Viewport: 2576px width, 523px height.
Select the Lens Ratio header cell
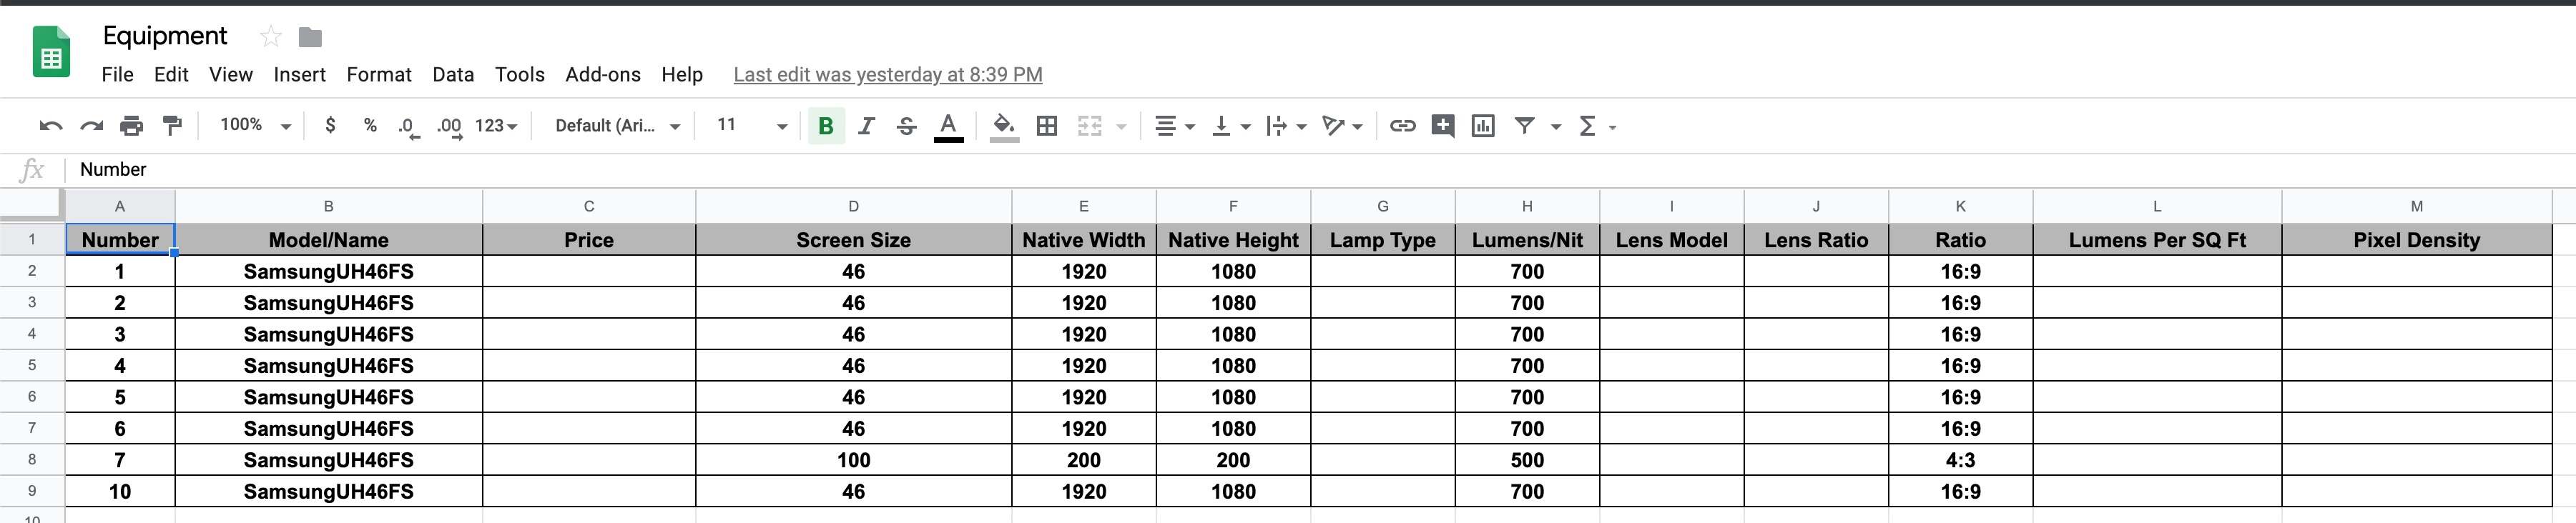click(x=1816, y=240)
